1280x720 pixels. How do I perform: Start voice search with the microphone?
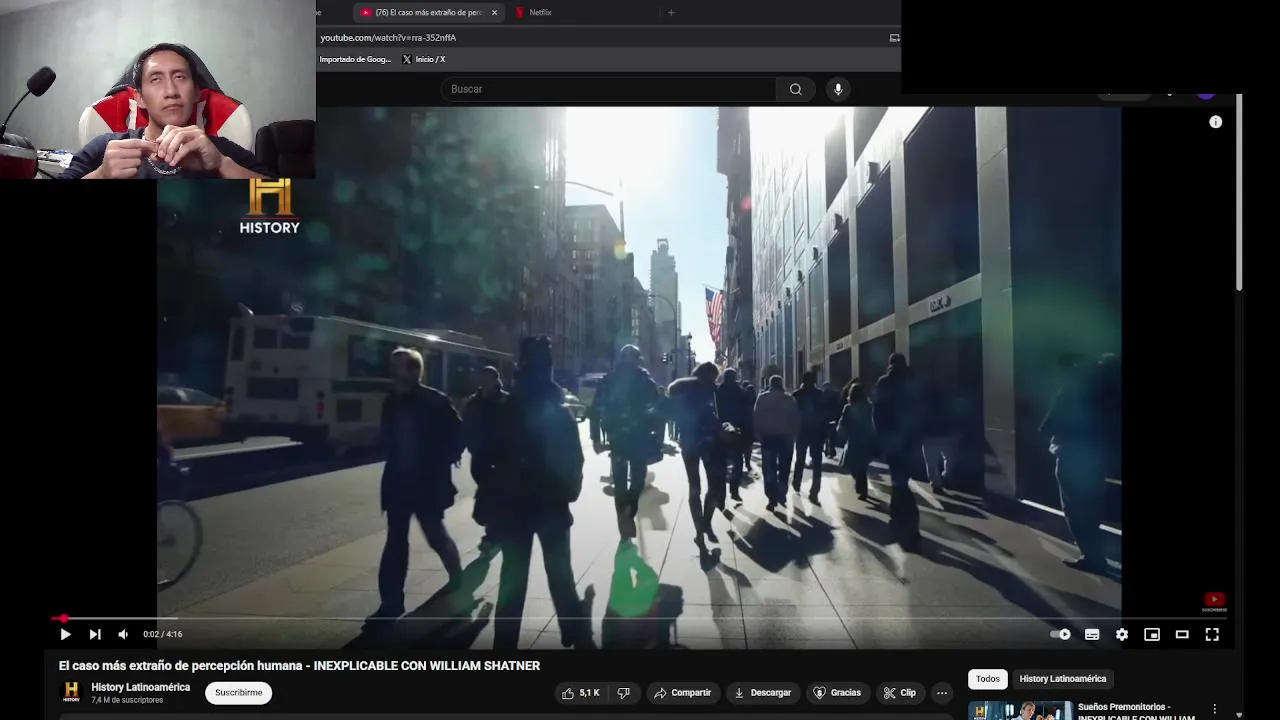click(x=838, y=89)
